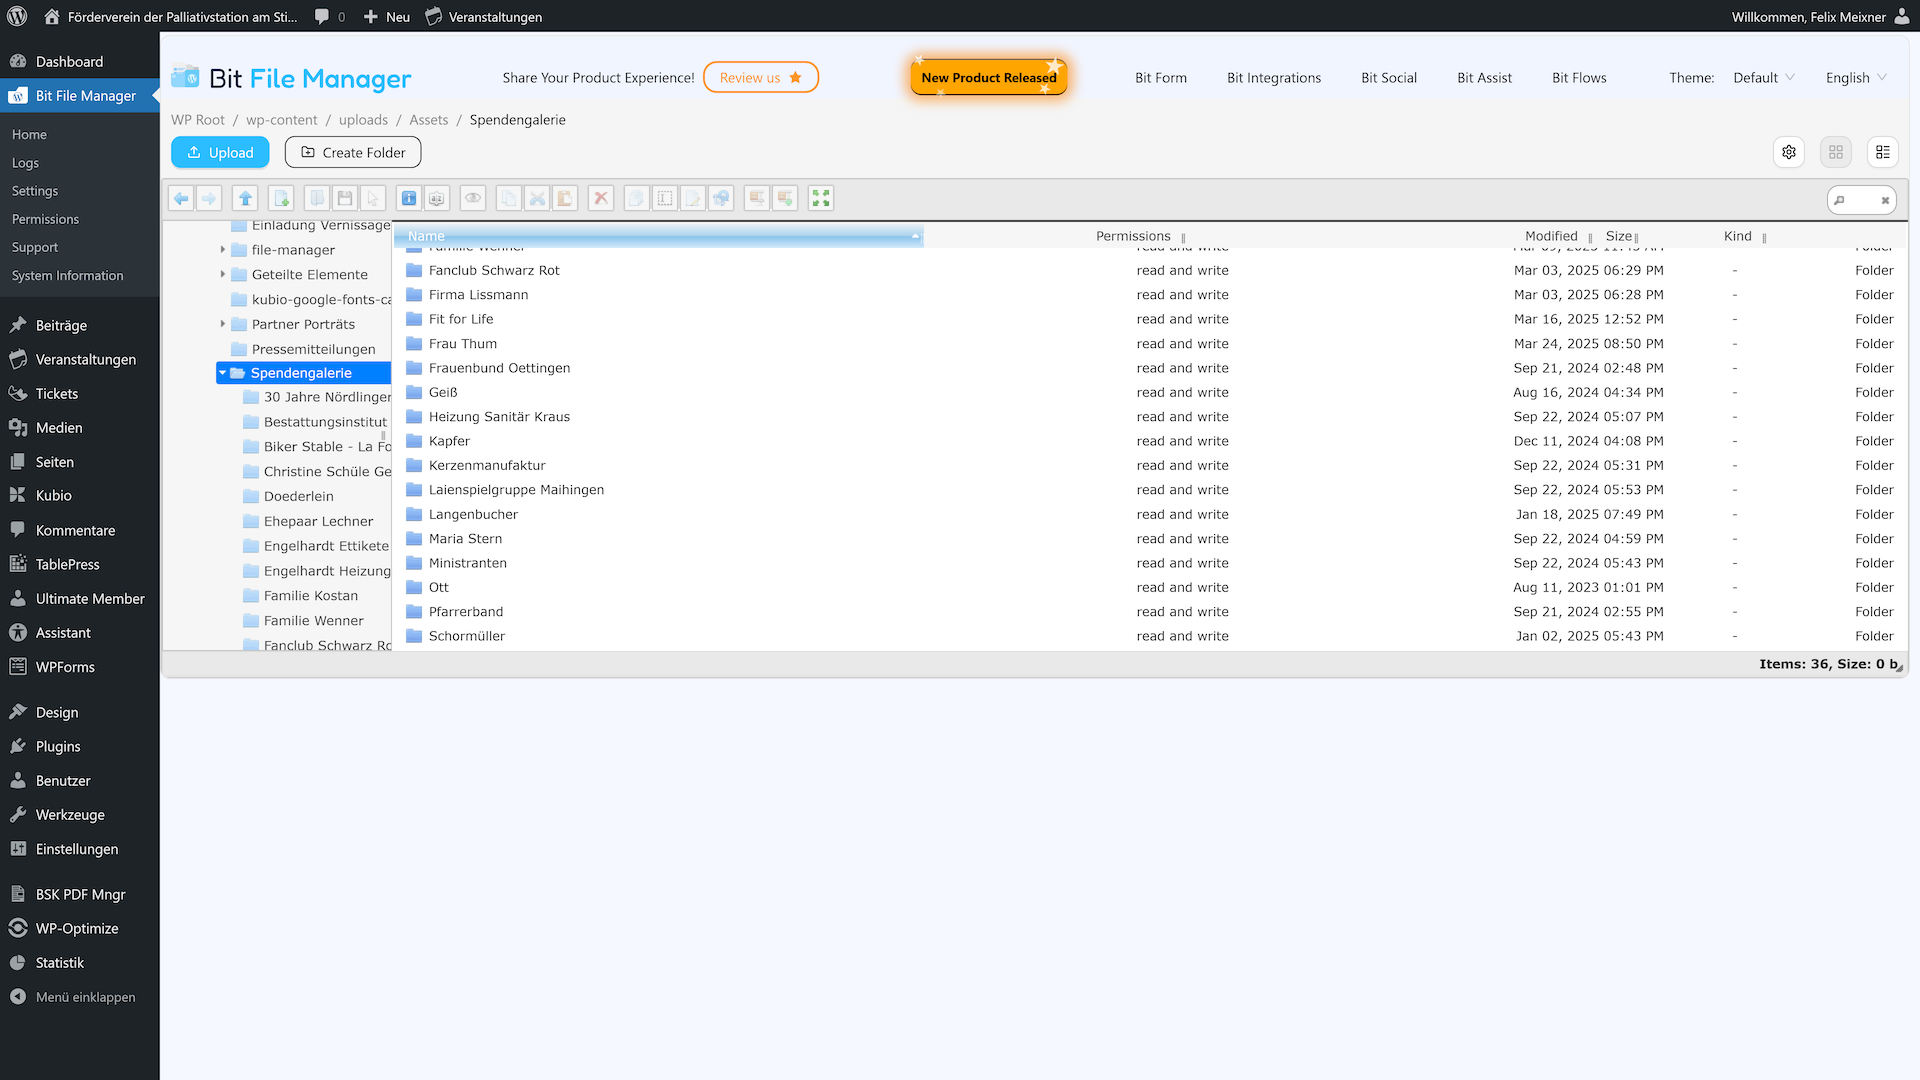Collapse the Spendengalerie tree folder
This screenshot has height=1080, width=1920.
pyautogui.click(x=223, y=373)
